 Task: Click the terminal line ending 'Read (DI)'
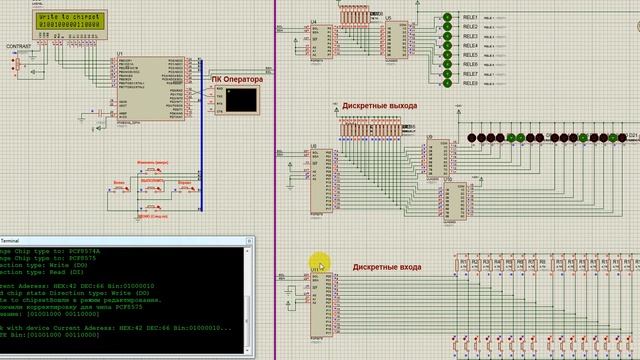pos(42,272)
